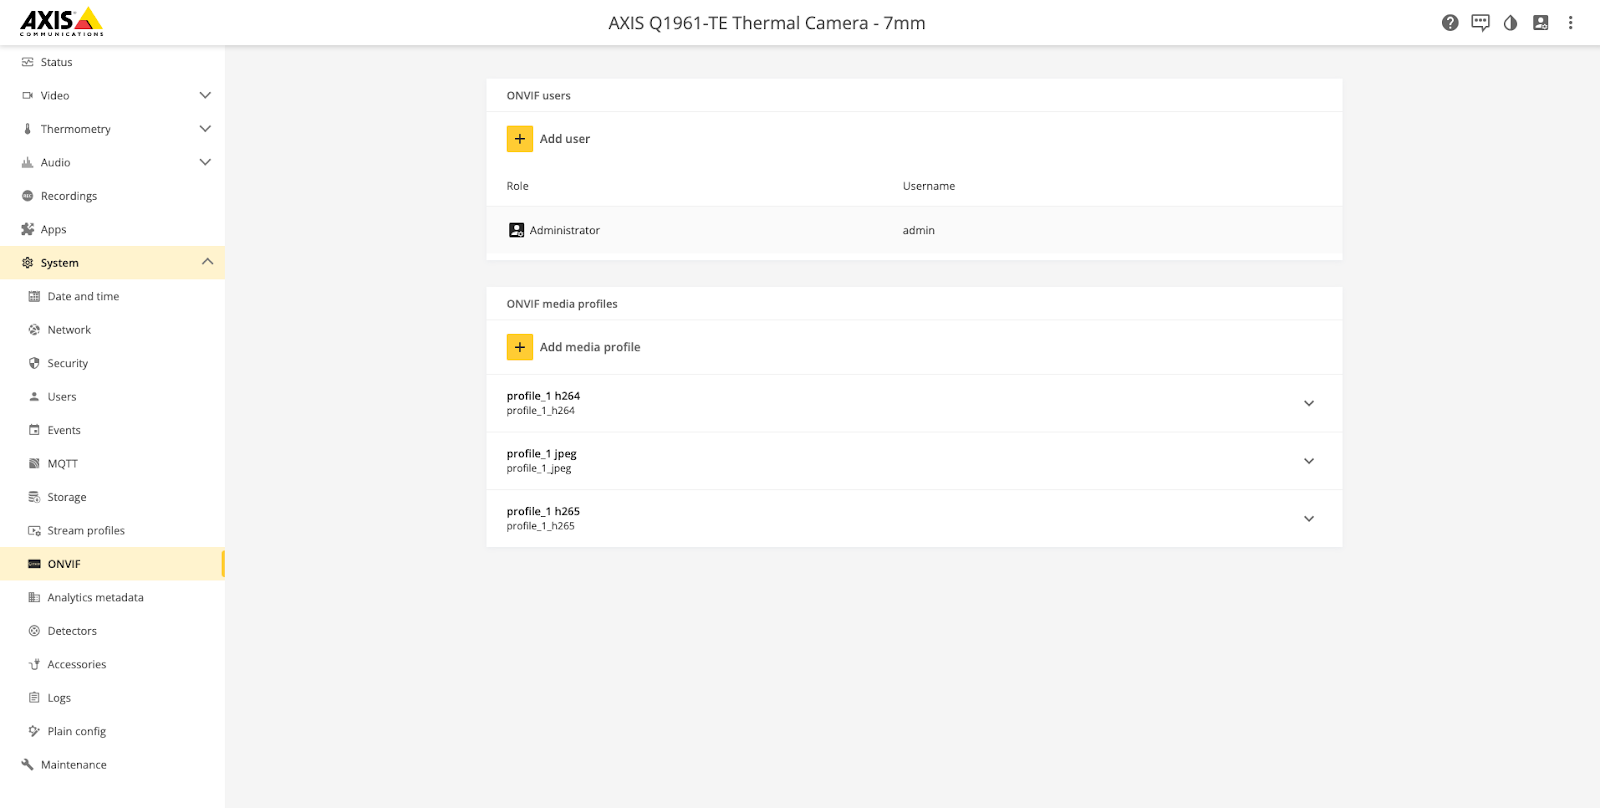Expand the profile_1 jpeg media profile
Image resolution: width=1600 pixels, height=808 pixels.
(1308, 461)
